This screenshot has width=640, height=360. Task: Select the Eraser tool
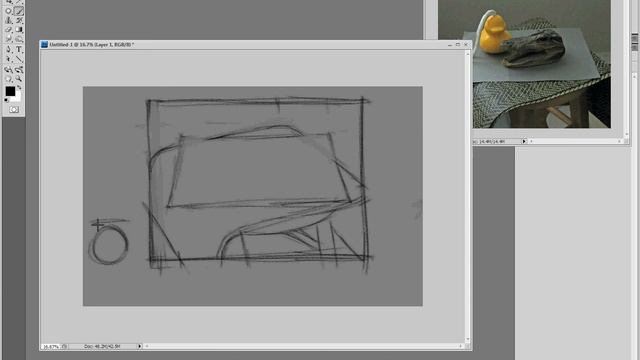click(8, 30)
